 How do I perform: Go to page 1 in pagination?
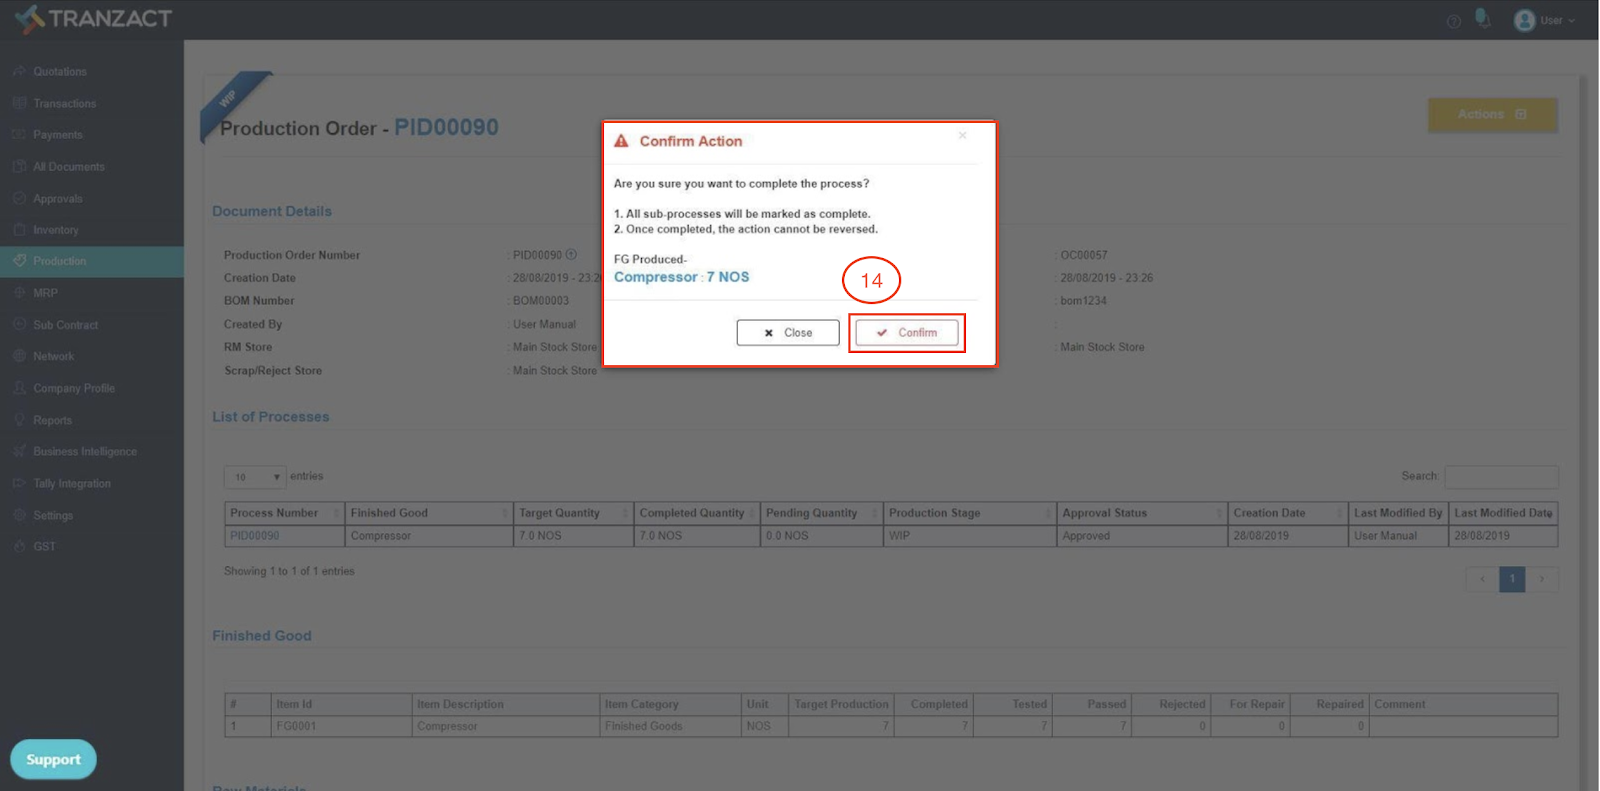coord(1512,579)
